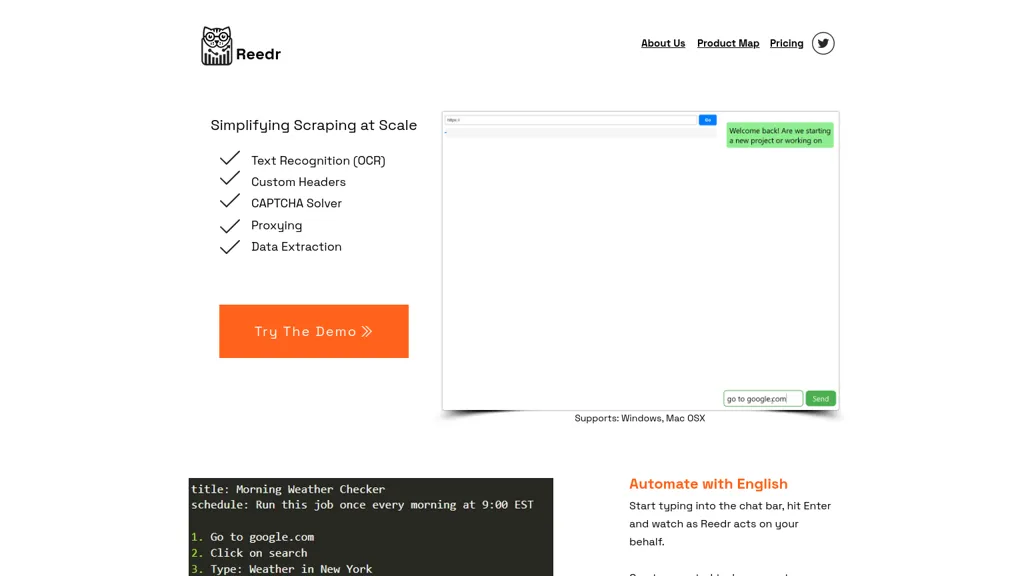Viewport: 1024px width, 576px height.
Task: Go to the Product Map page
Action: (728, 43)
